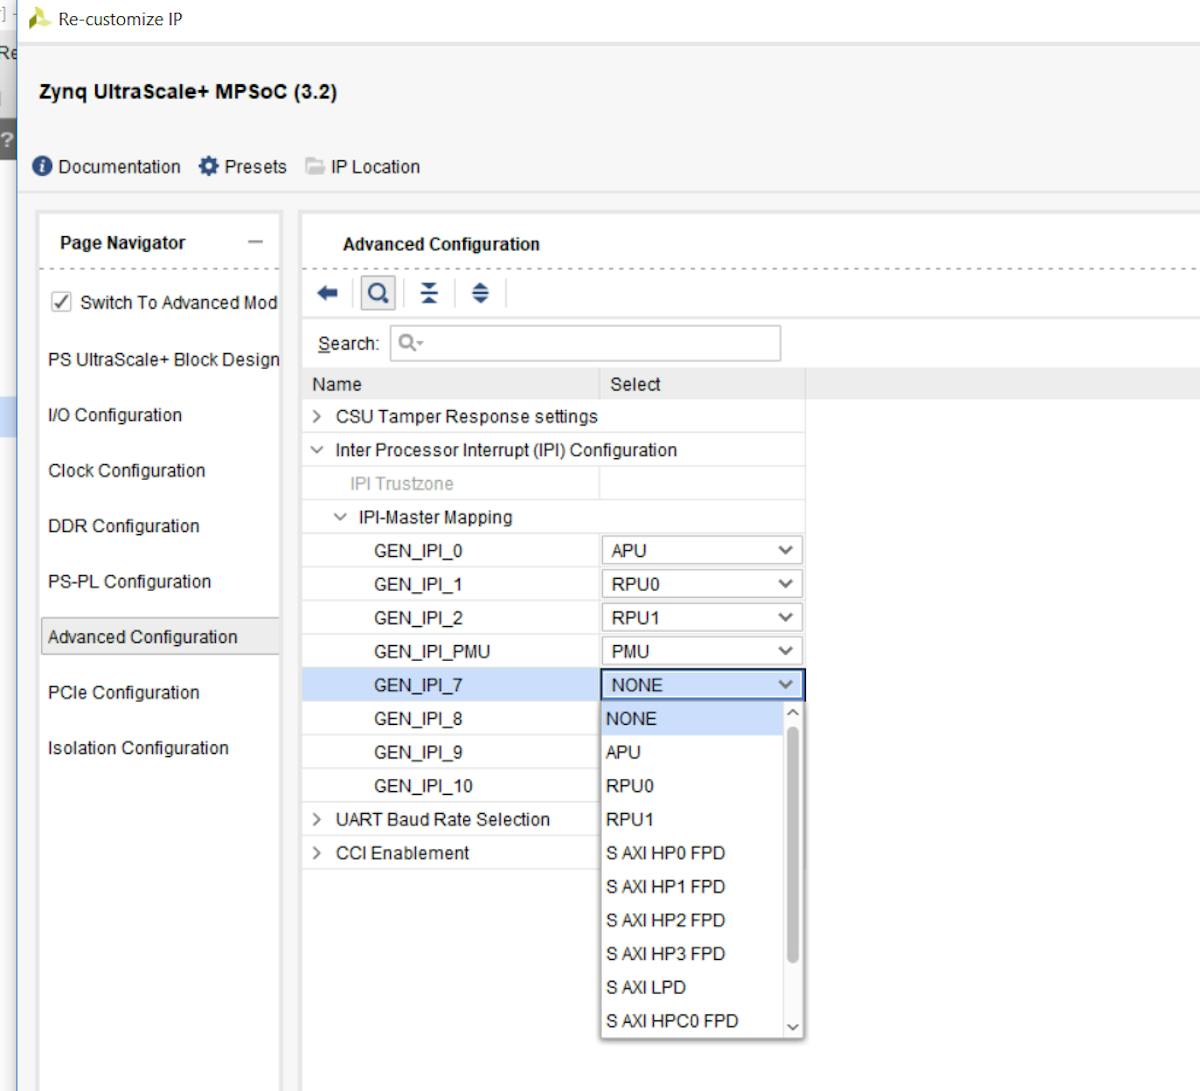
Task: Click the back arrow toolbar icon
Action: point(327,293)
